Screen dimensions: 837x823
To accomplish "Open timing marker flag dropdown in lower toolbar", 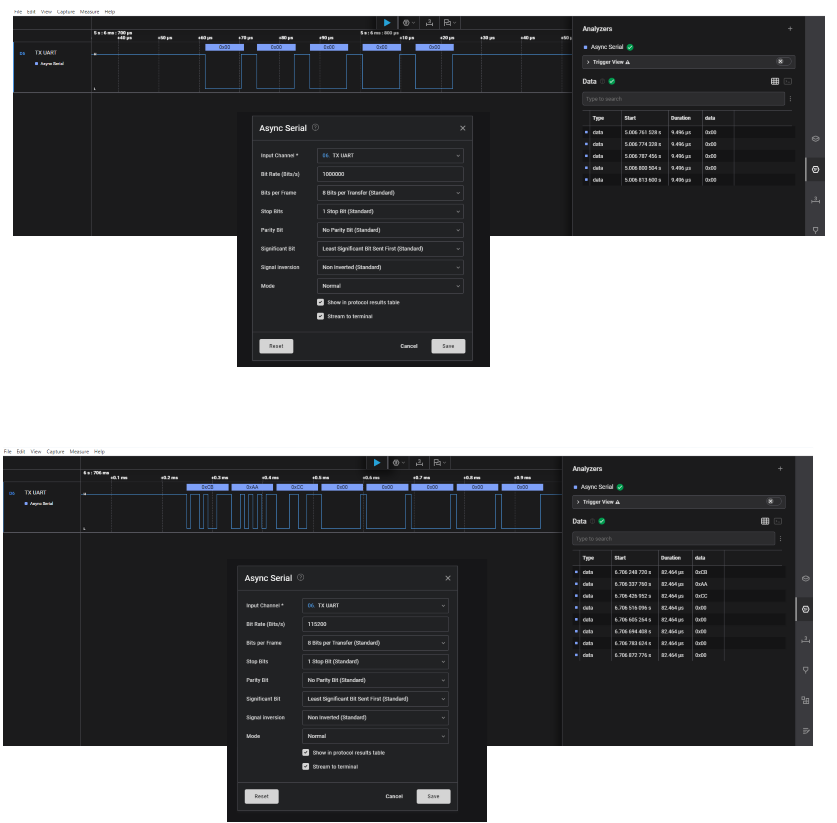I will pyautogui.click(x=439, y=463).
